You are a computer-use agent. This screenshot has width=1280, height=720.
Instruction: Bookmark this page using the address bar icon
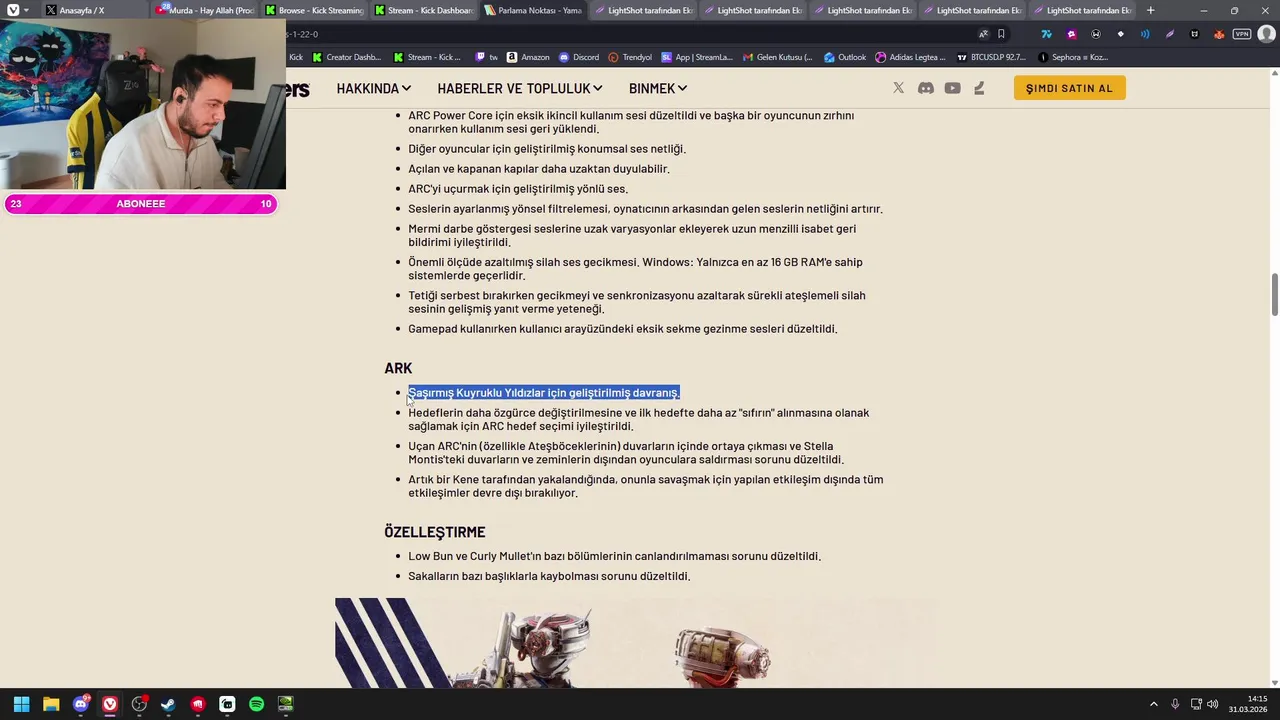pyautogui.click(x=1001, y=34)
